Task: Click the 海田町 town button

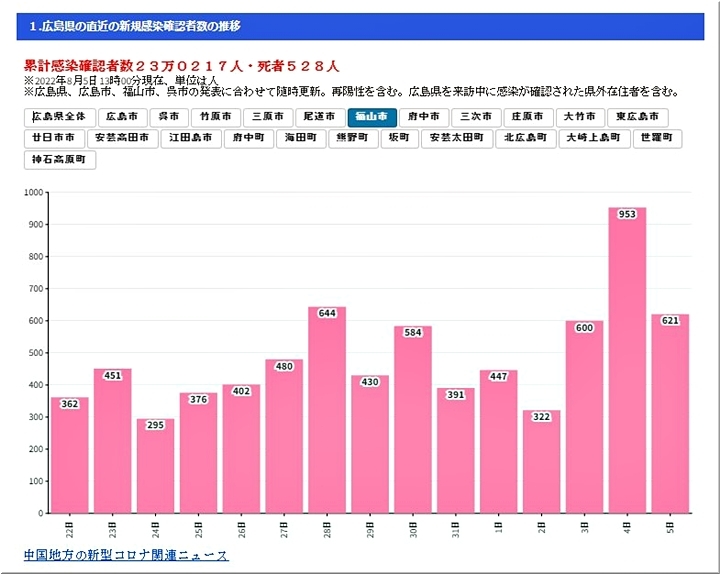Action: [x=301, y=138]
